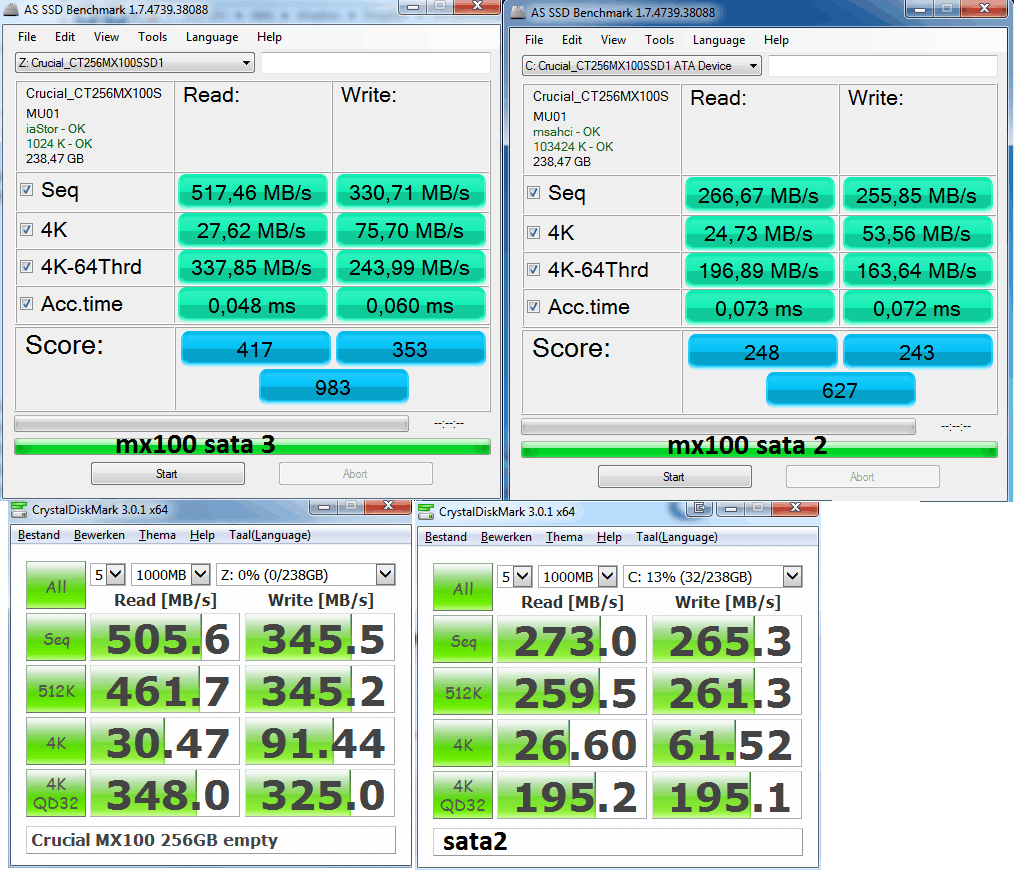
Task: Click Seq write value 255,85 MB/s
Action: [x=917, y=195]
